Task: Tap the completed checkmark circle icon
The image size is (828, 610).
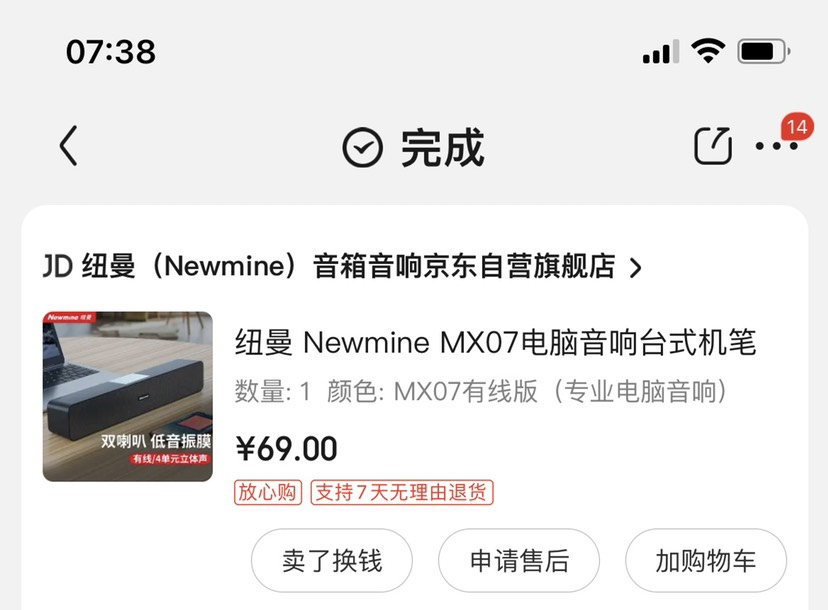Action: click(x=362, y=147)
